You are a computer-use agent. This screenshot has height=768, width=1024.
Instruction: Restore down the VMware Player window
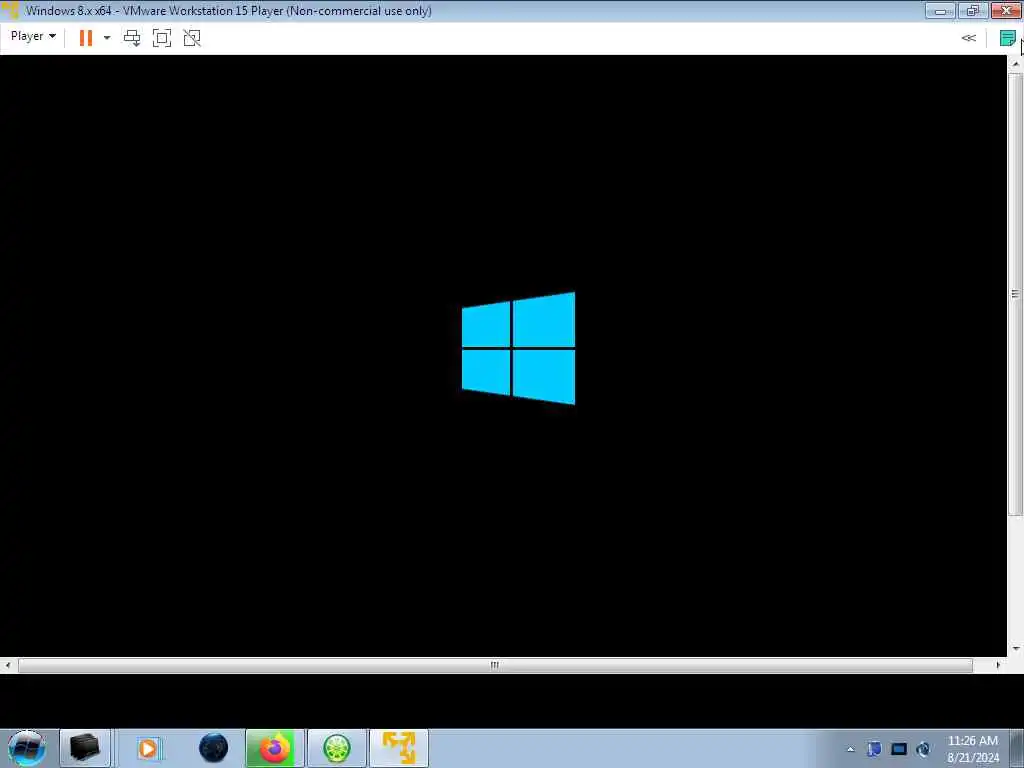coord(973,10)
